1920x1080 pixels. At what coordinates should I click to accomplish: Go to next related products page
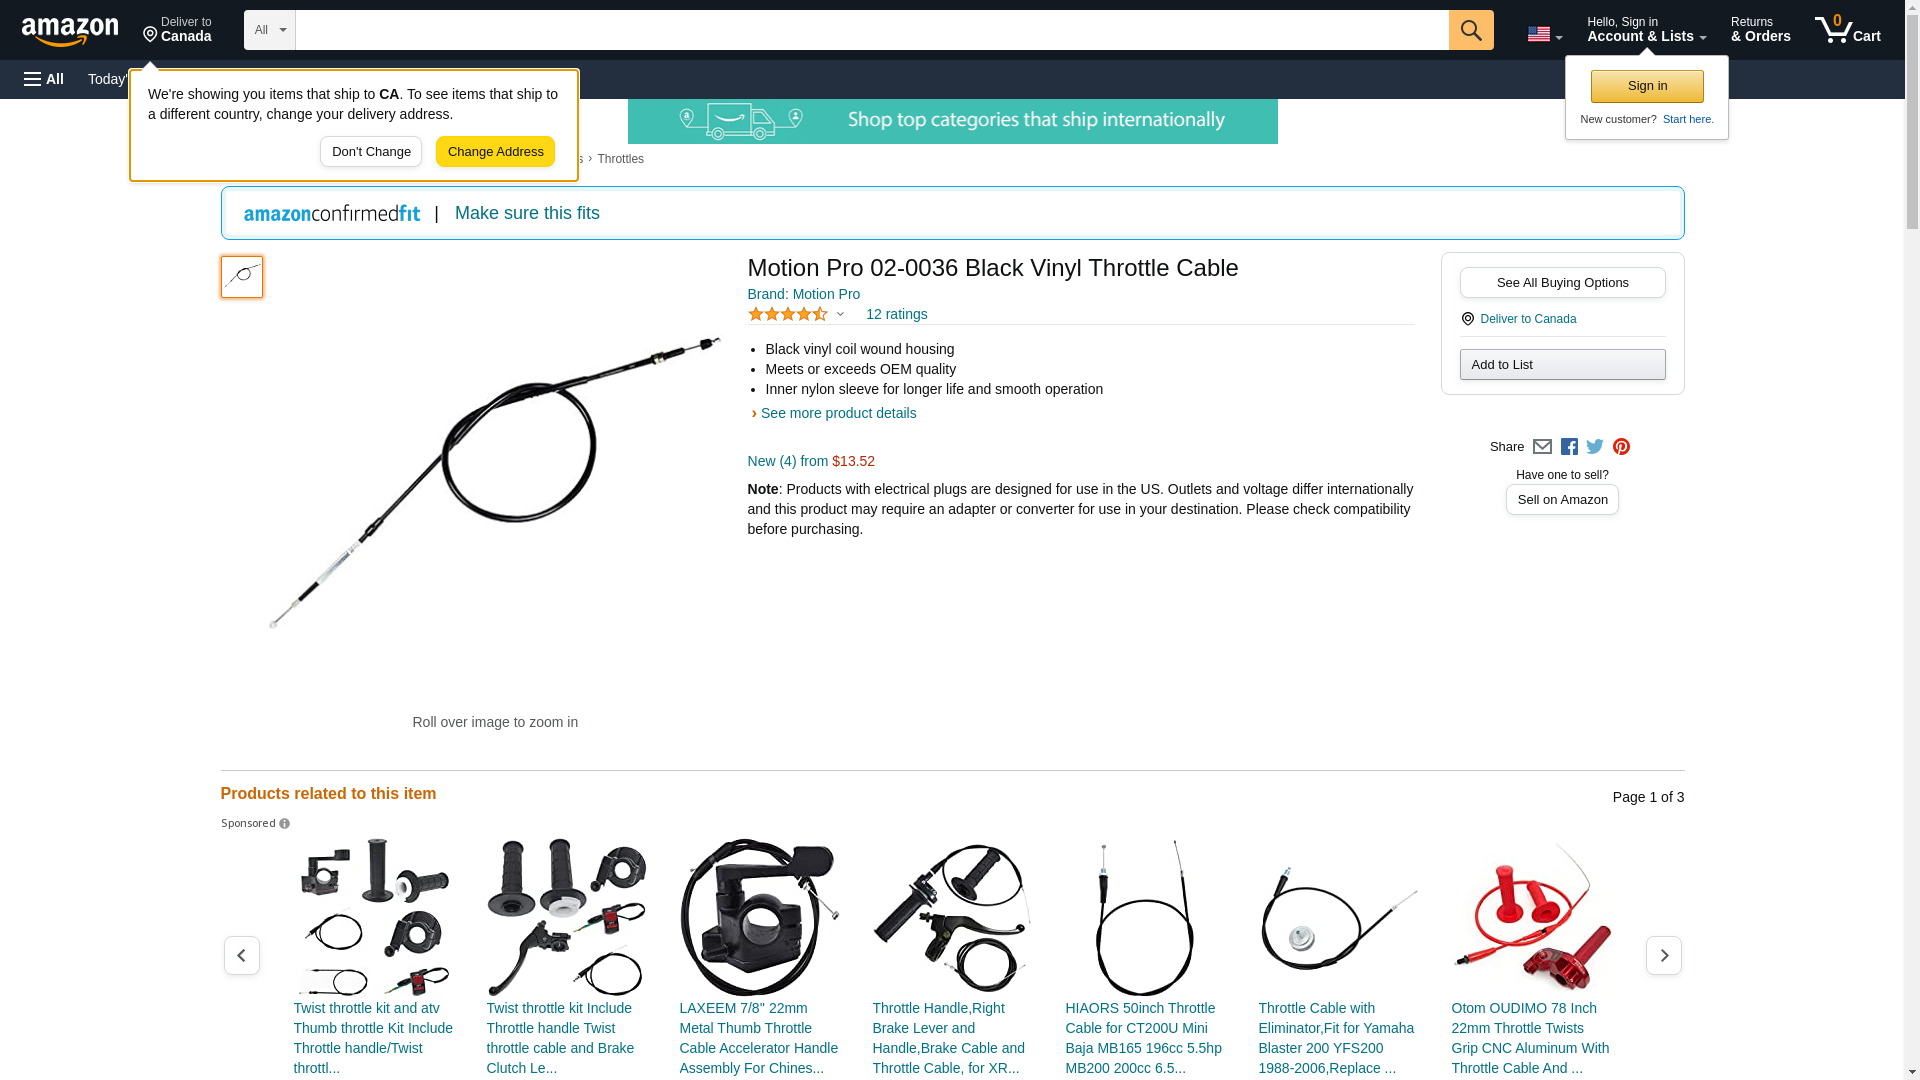[x=1664, y=956]
